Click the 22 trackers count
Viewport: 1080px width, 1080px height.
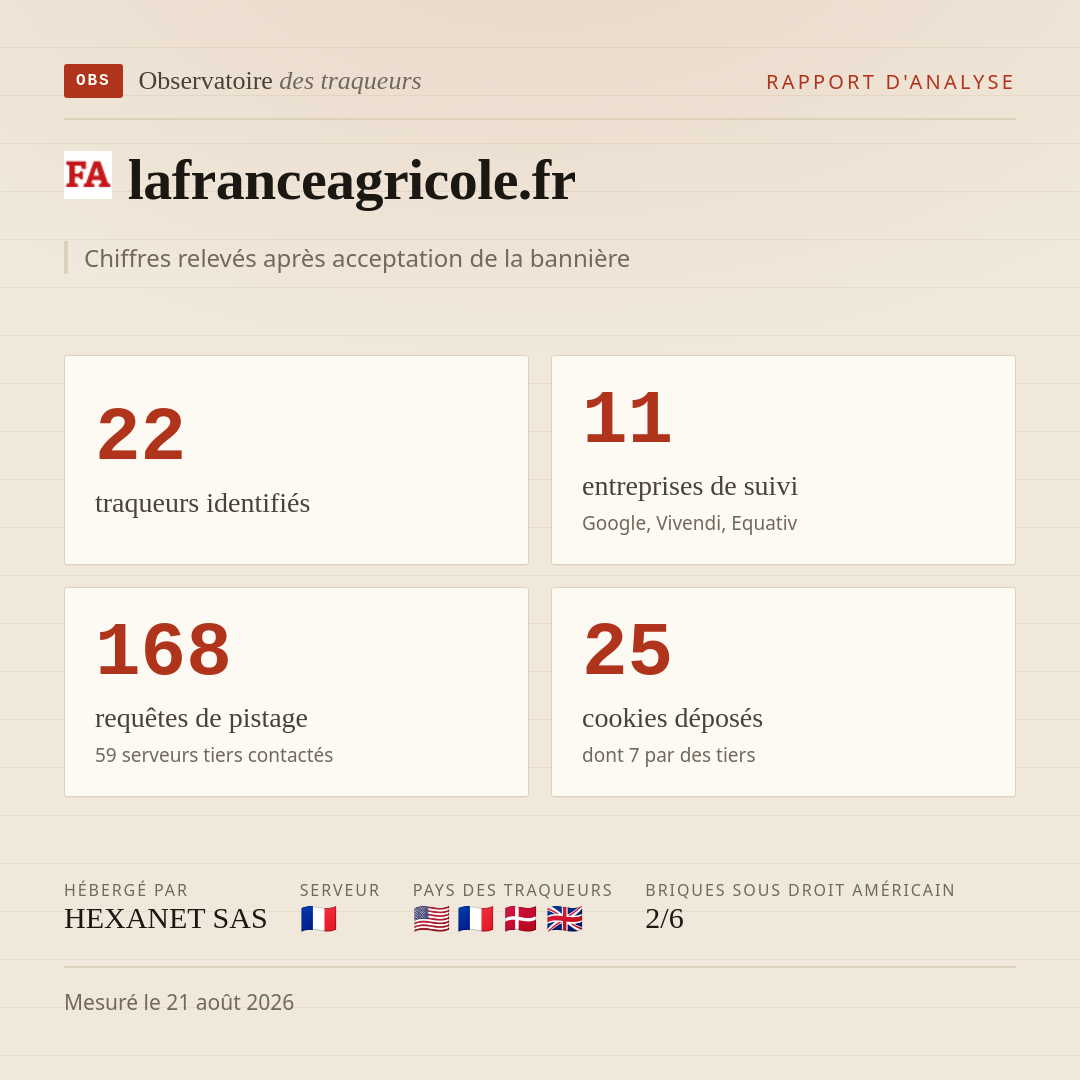pyautogui.click(x=141, y=435)
